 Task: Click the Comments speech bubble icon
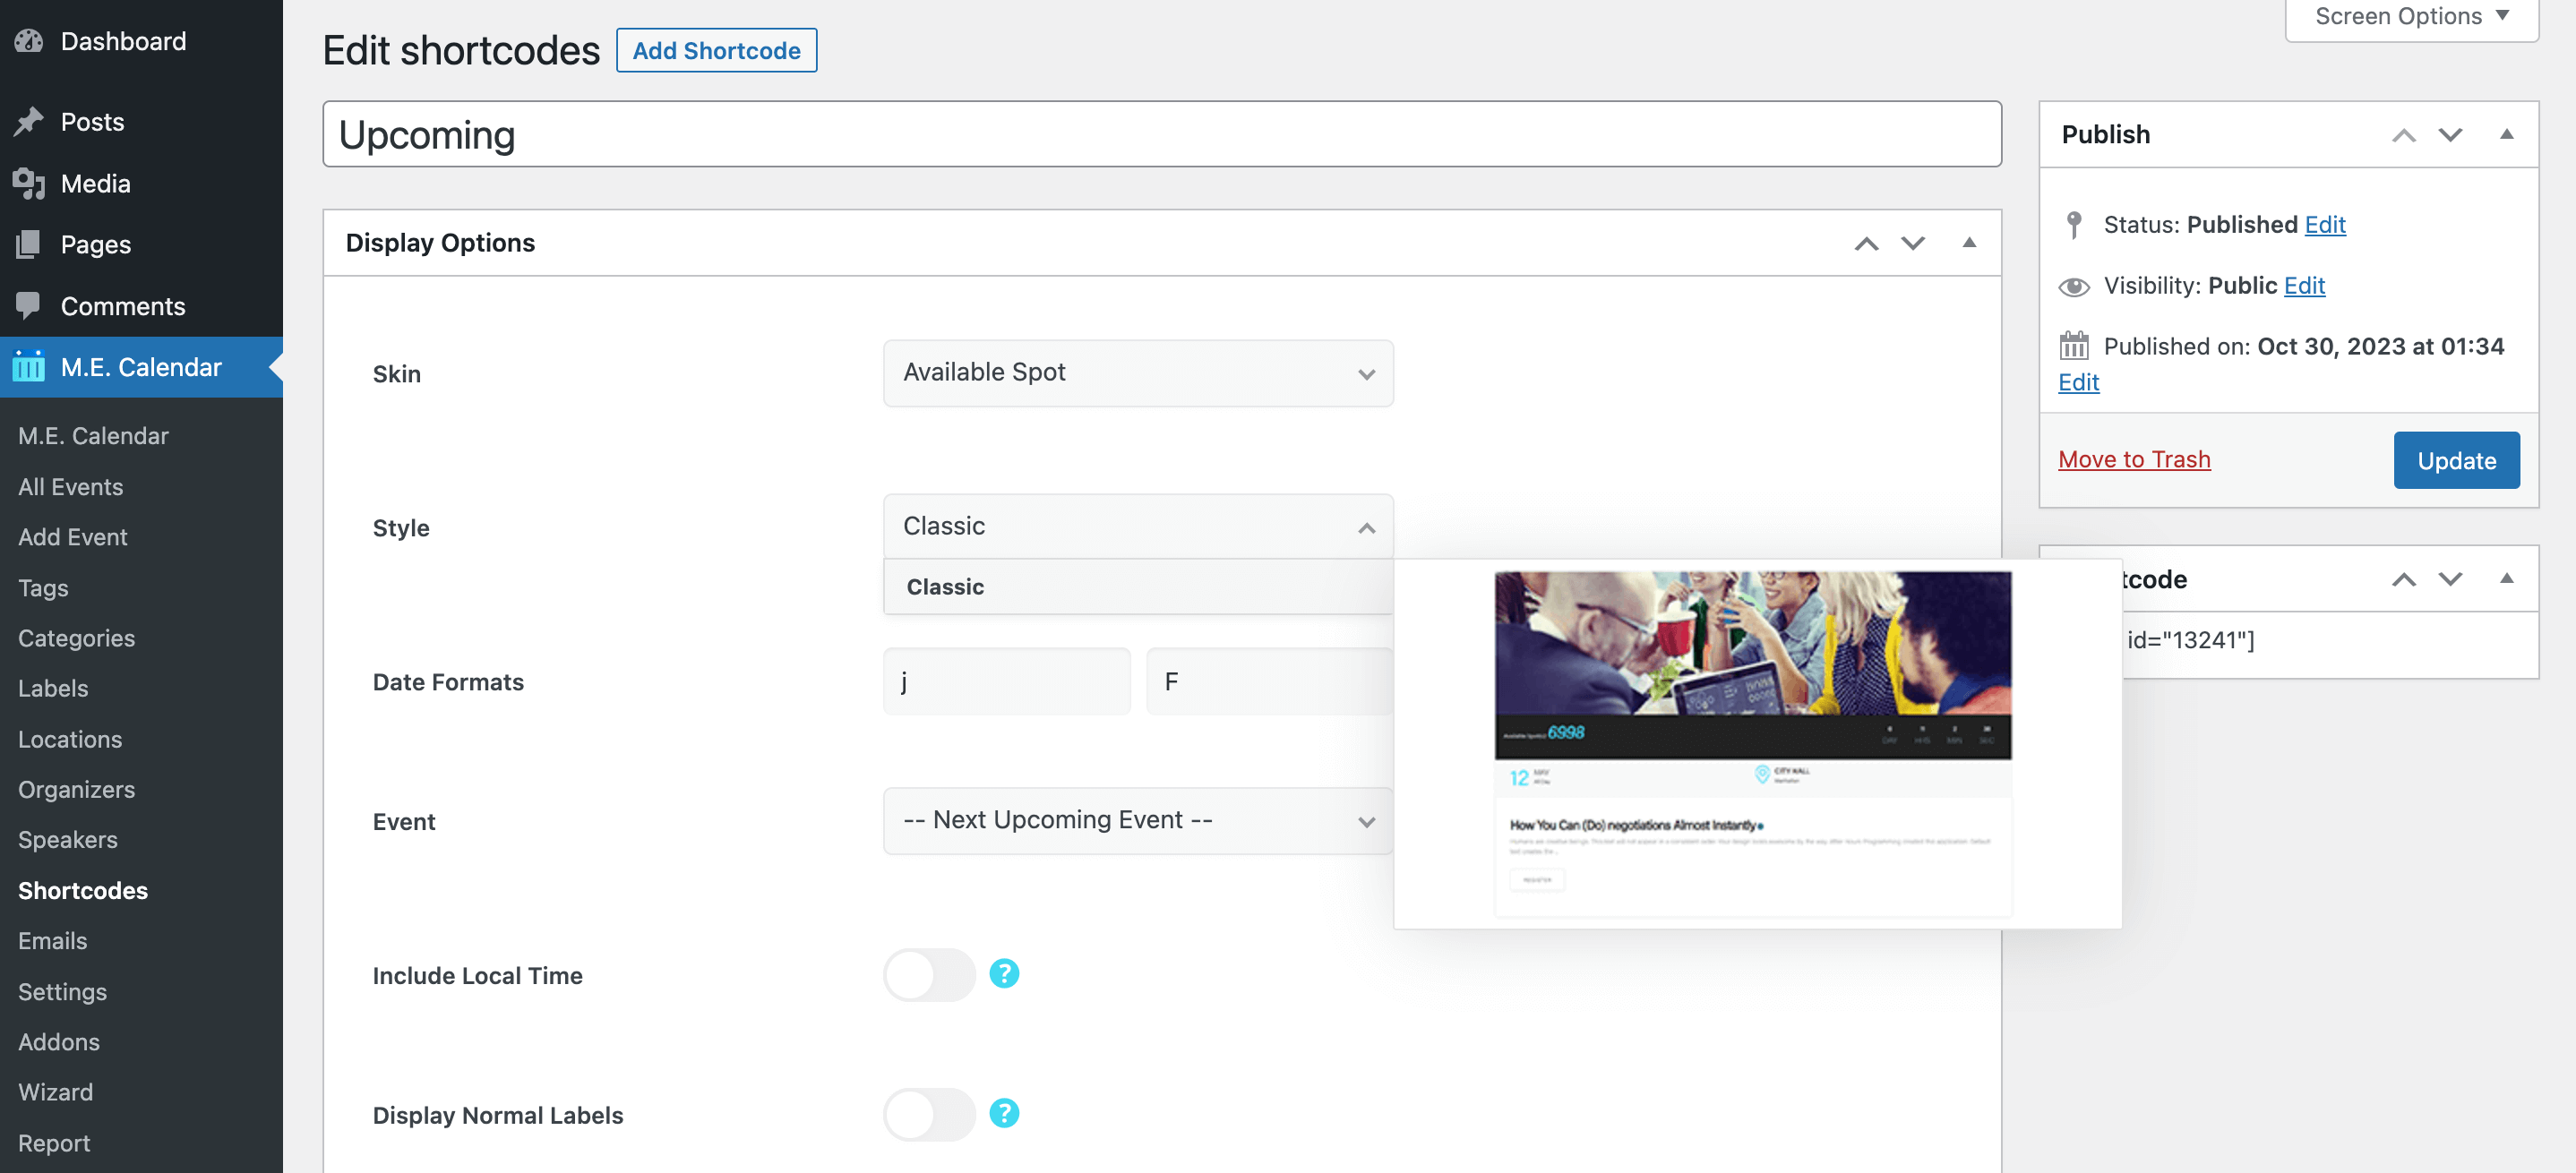click(29, 306)
